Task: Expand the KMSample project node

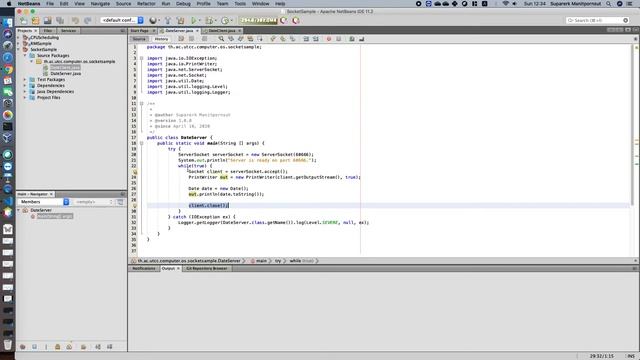Action: point(19,43)
